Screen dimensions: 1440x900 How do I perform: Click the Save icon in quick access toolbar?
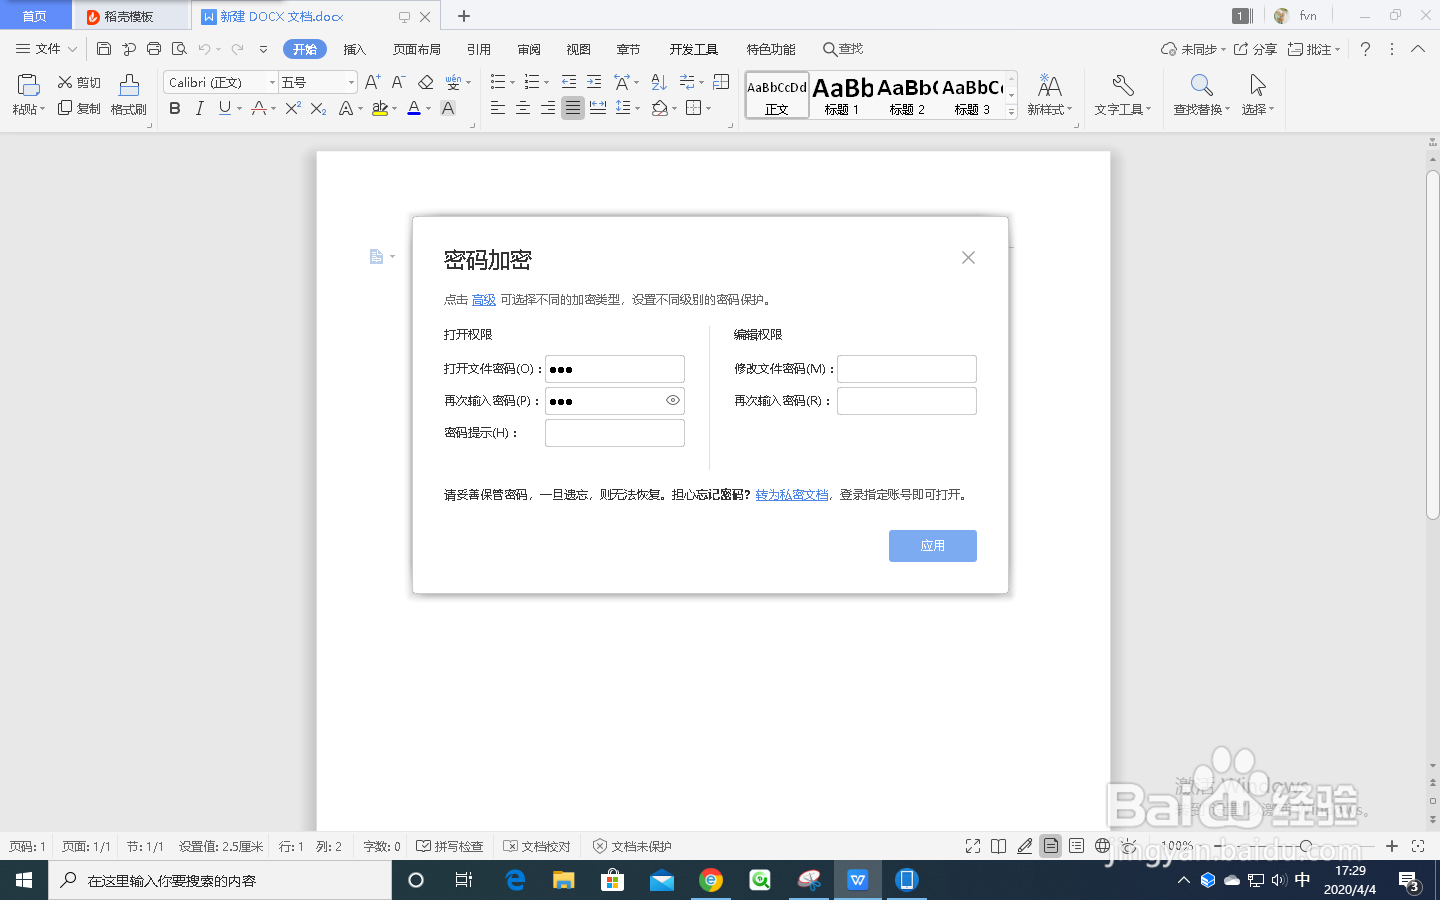coord(104,48)
